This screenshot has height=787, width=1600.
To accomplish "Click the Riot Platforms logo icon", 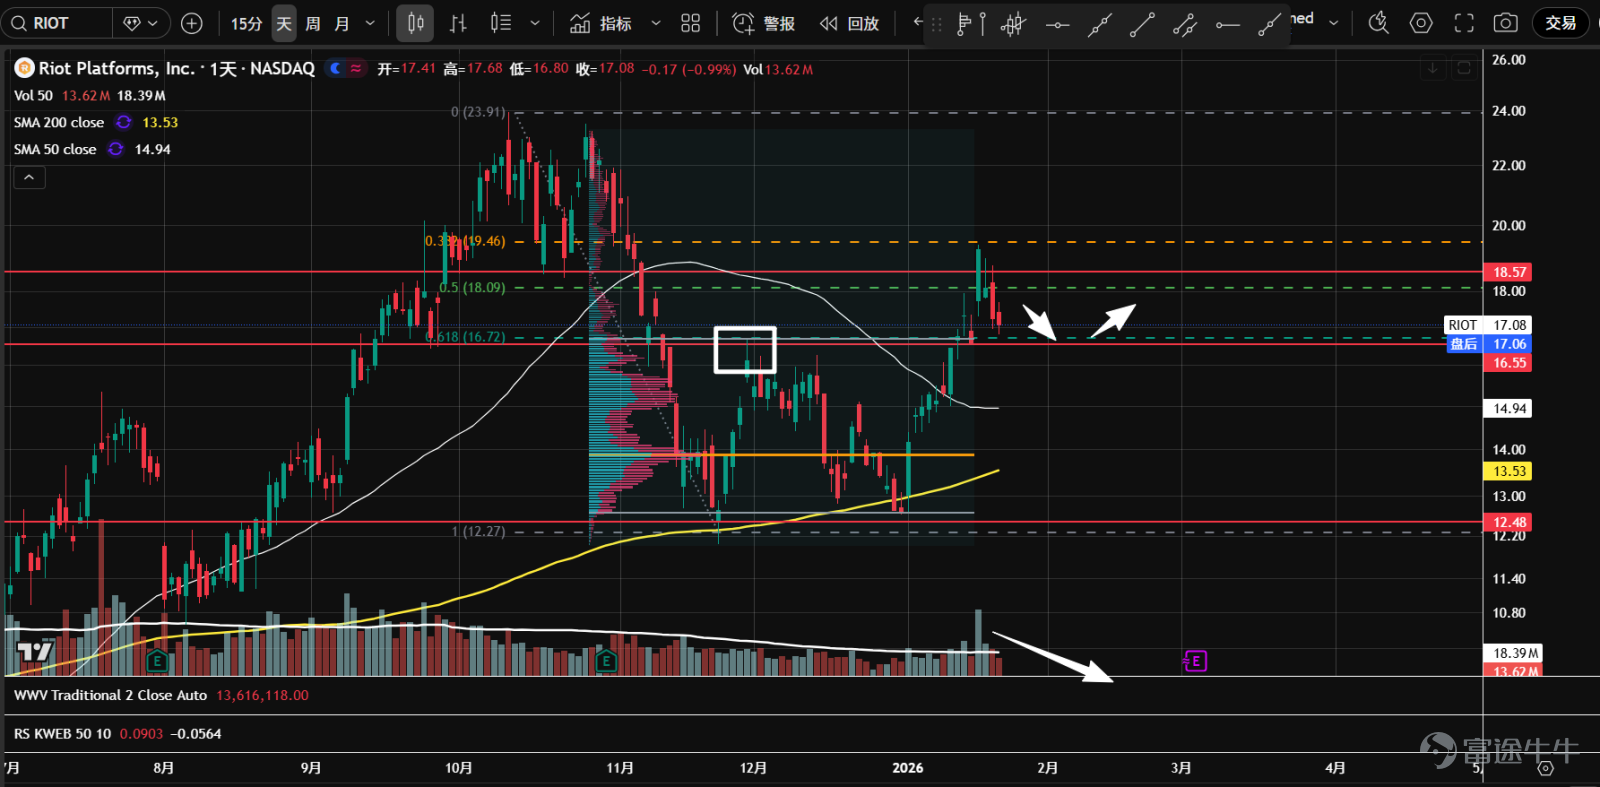I will pos(24,68).
